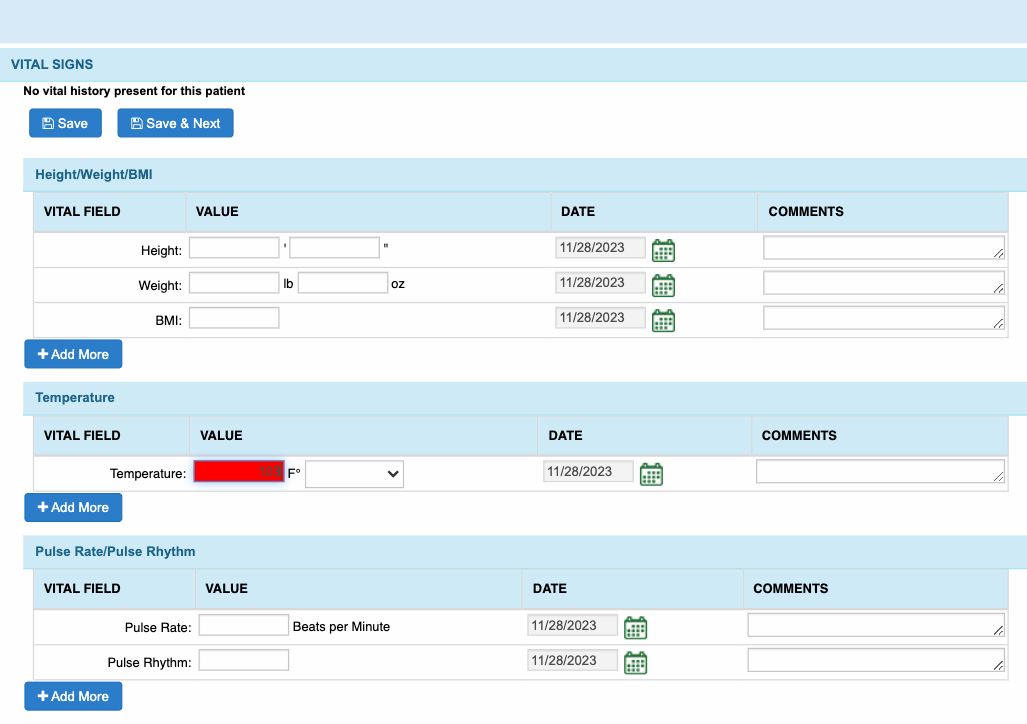Focus the Height feet input box
The height and width of the screenshot is (724, 1027).
coord(234,248)
